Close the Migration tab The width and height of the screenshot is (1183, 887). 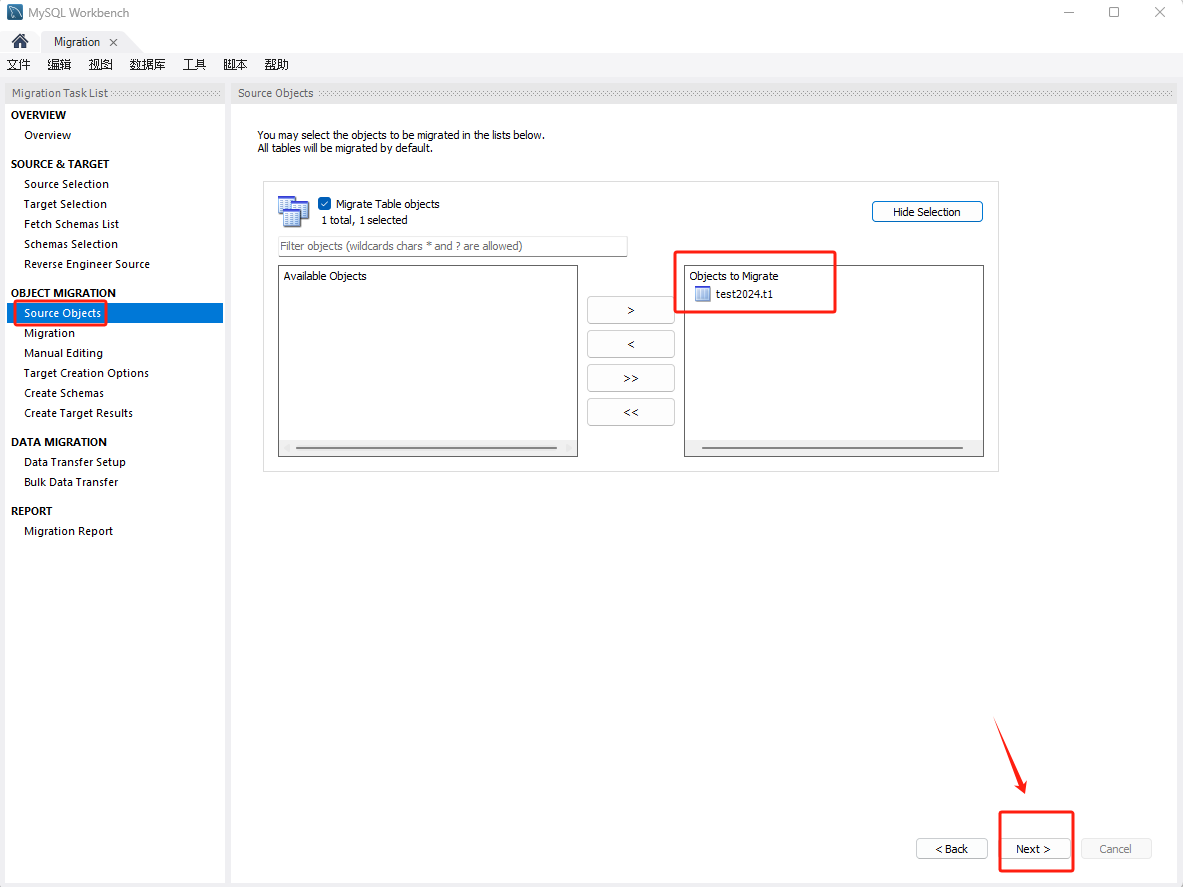113,42
